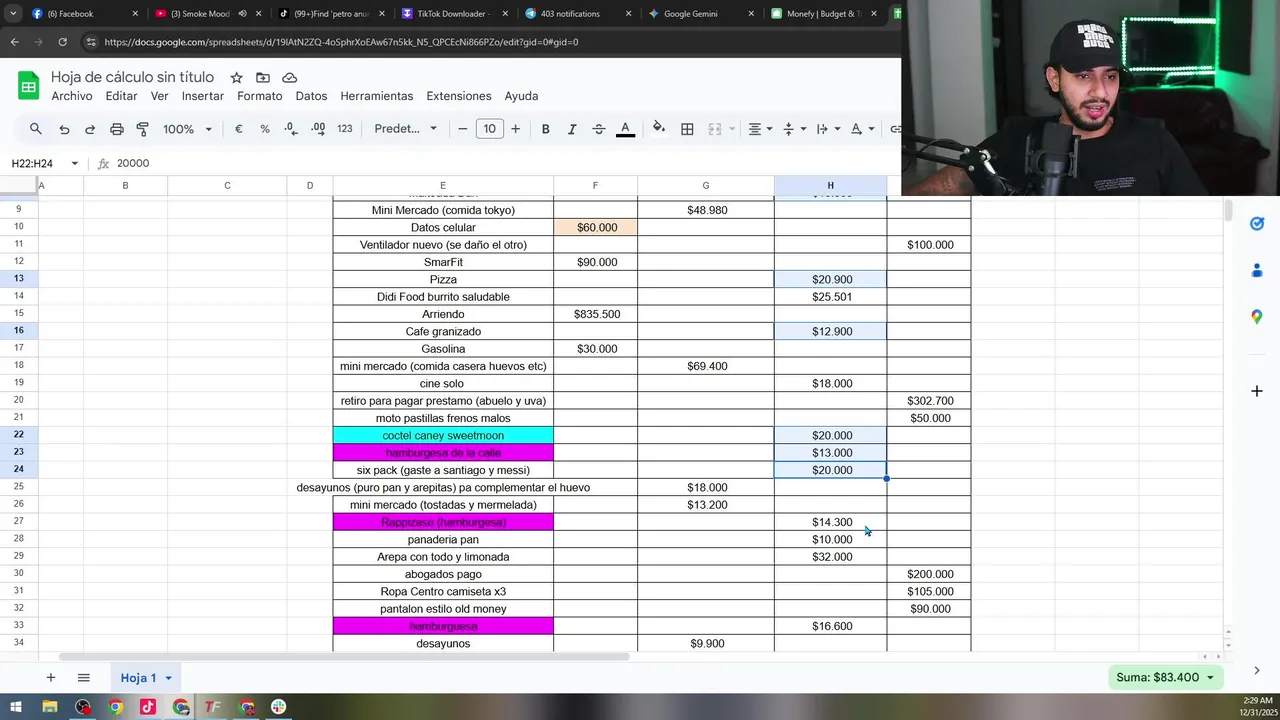Open the text color picker

pyautogui.click(x=625, y=129)
